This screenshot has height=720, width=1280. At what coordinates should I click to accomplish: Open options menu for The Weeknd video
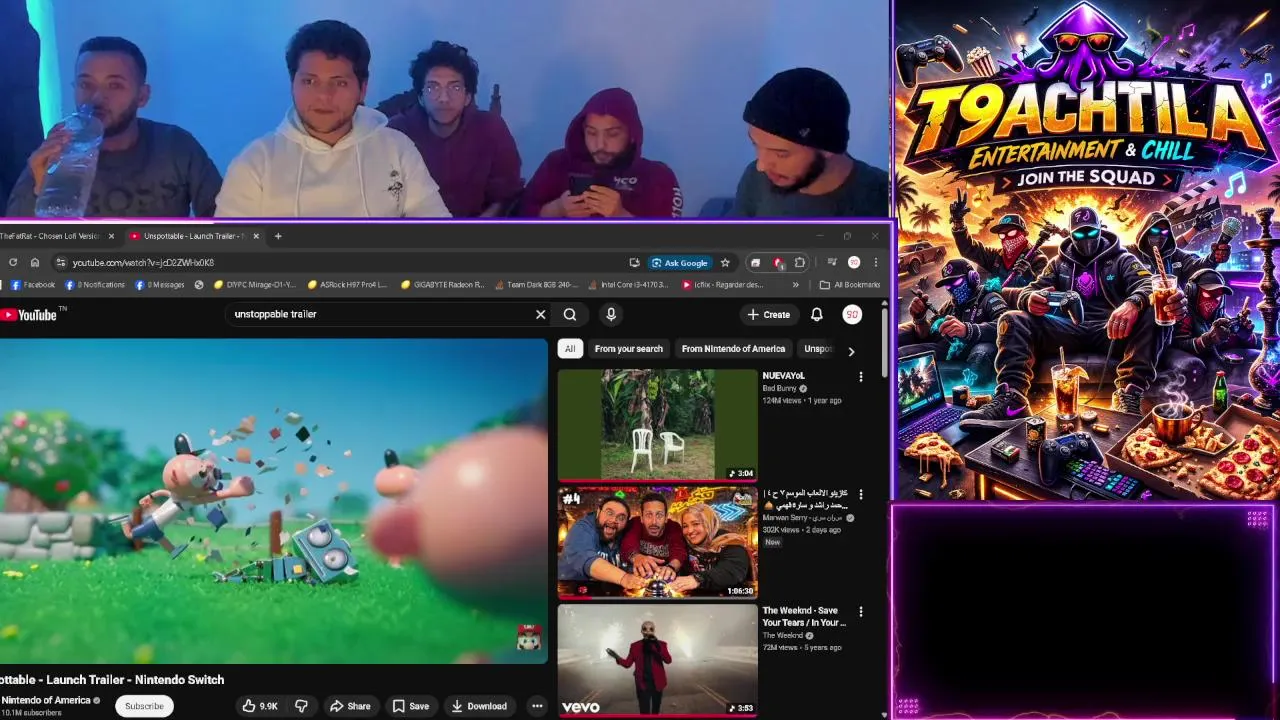(x=861, y=611)
